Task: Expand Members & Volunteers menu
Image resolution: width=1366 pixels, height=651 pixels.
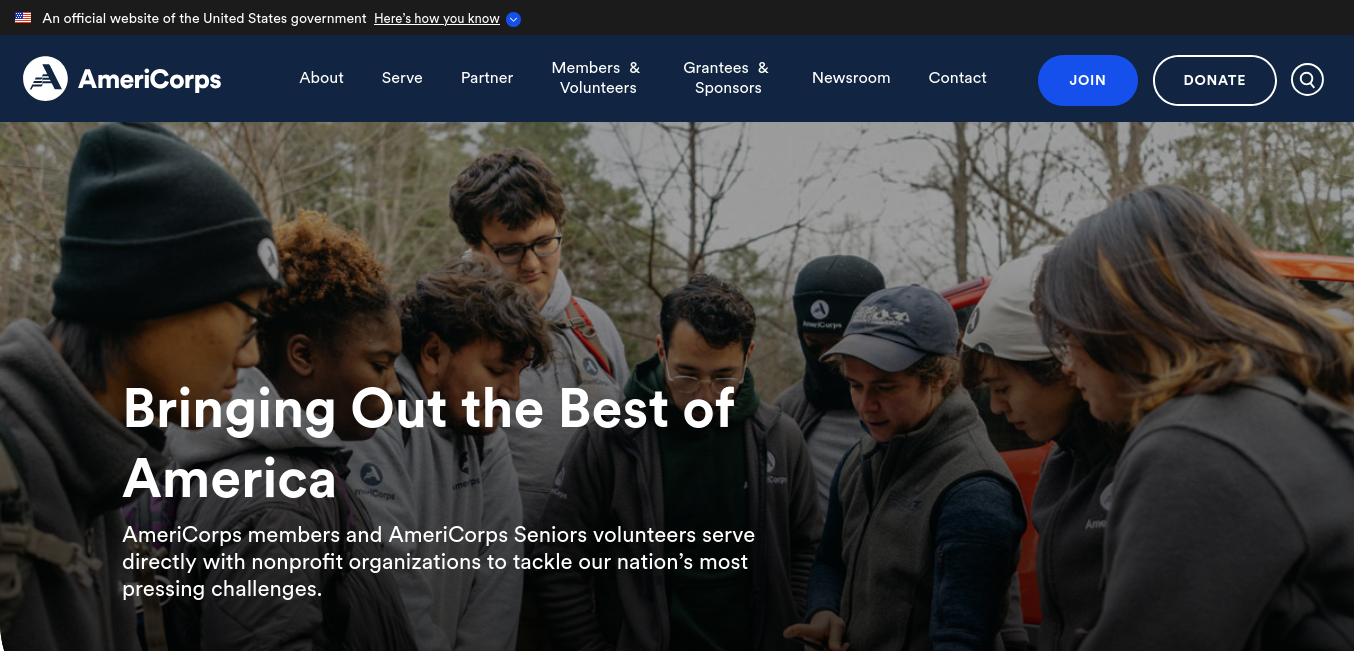Action: tap(597, 78)
